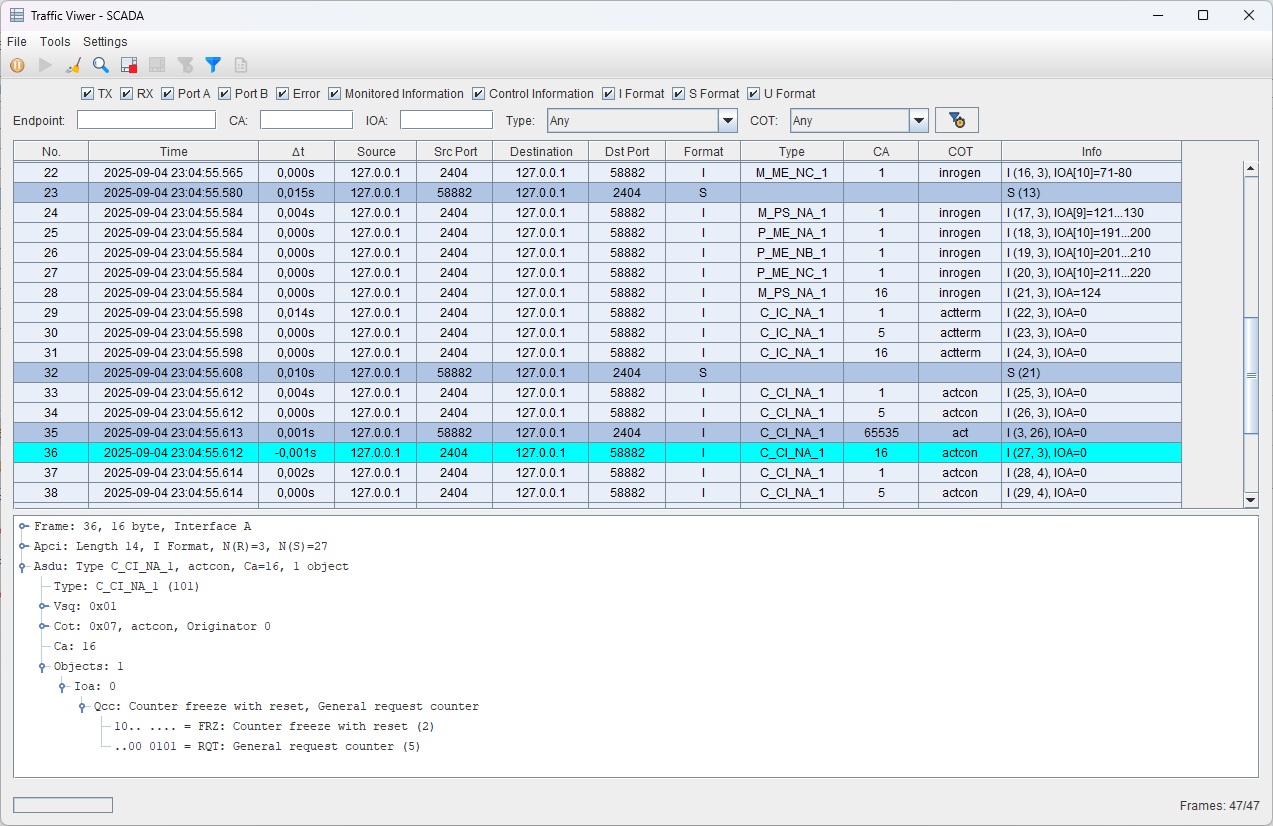The width and height of the screenshot is (1273, 826).
Task: Click the greyed-out document export icon
Action: click(x=241, y=65)
